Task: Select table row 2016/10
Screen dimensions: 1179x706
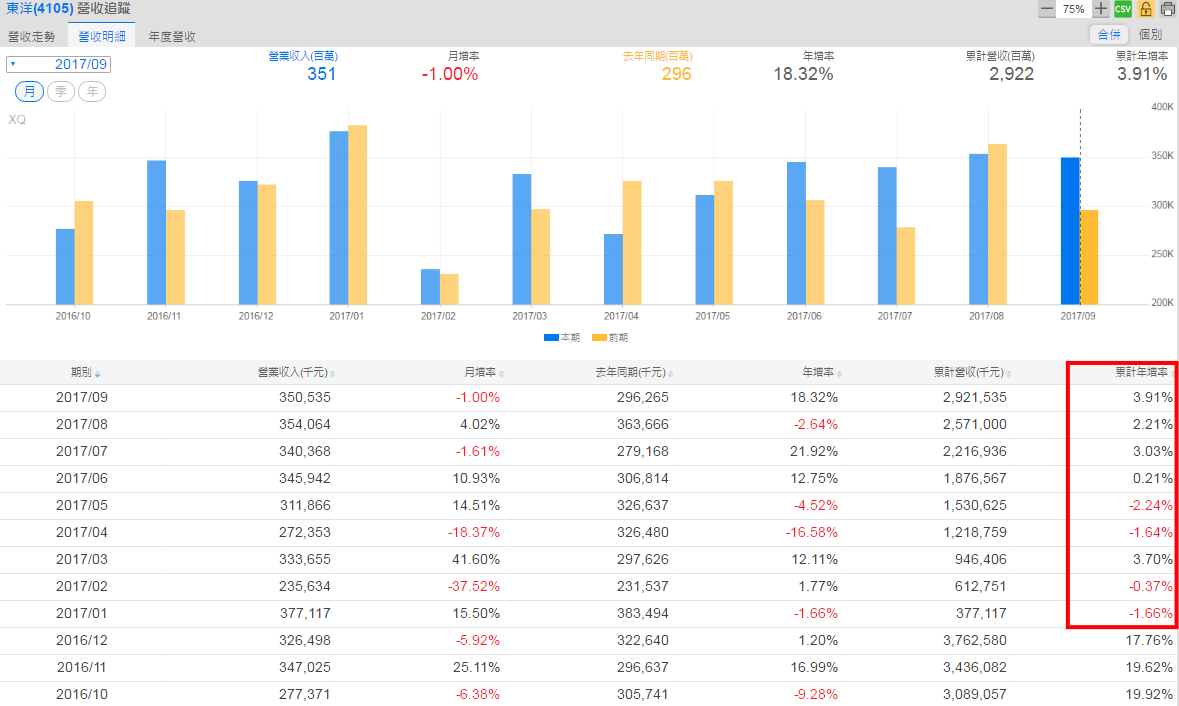Action: 590,695
